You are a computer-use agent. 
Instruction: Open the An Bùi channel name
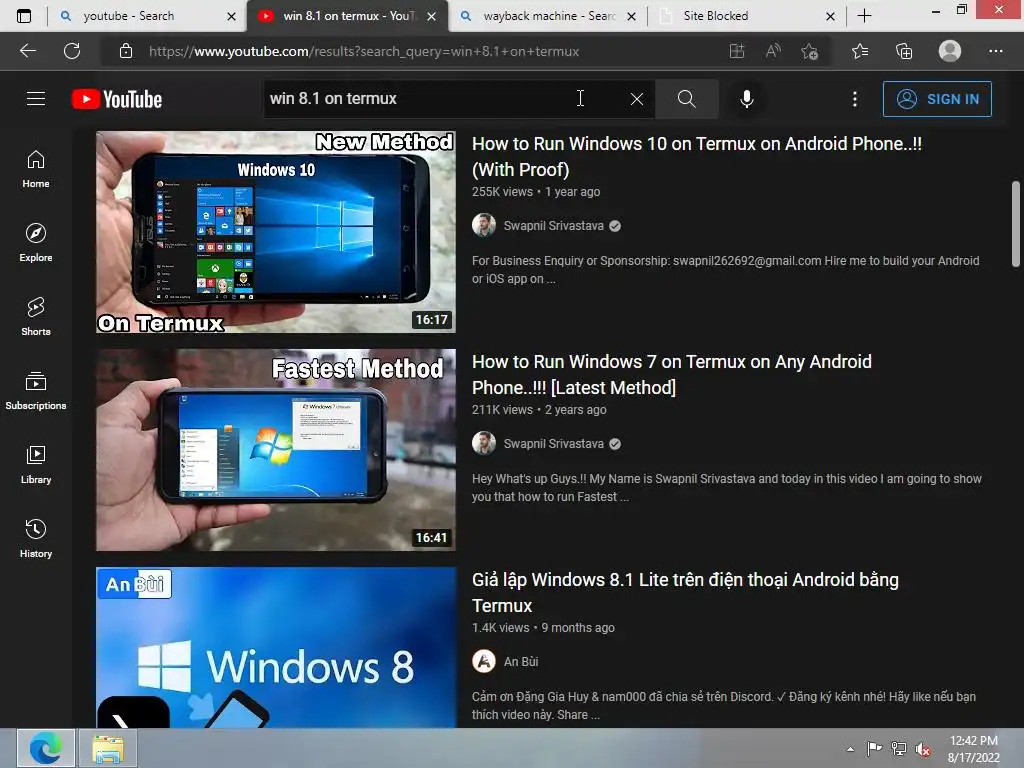point(520,662)
